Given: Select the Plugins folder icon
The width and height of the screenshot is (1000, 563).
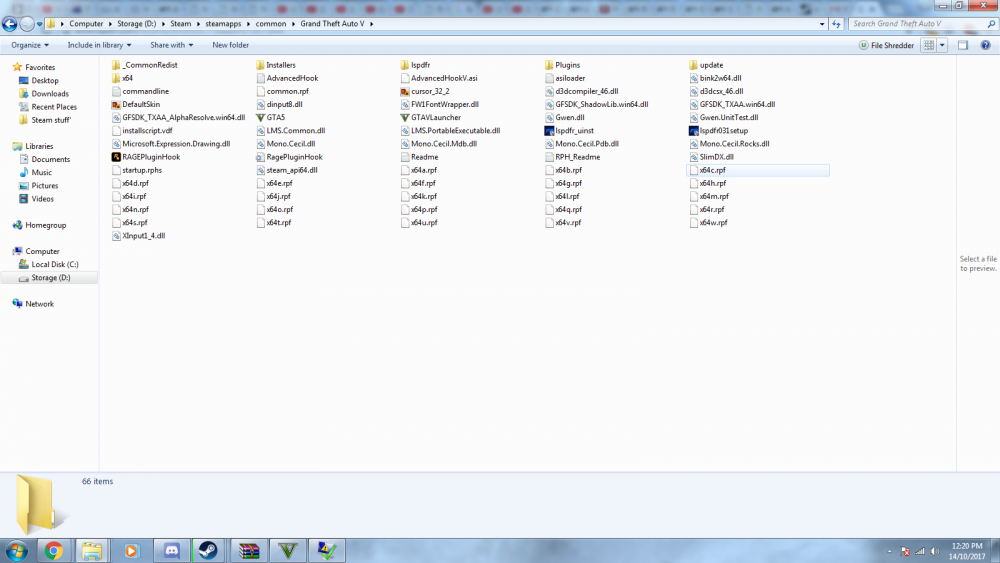Looking at the screenshot, I should coord(549,65).
